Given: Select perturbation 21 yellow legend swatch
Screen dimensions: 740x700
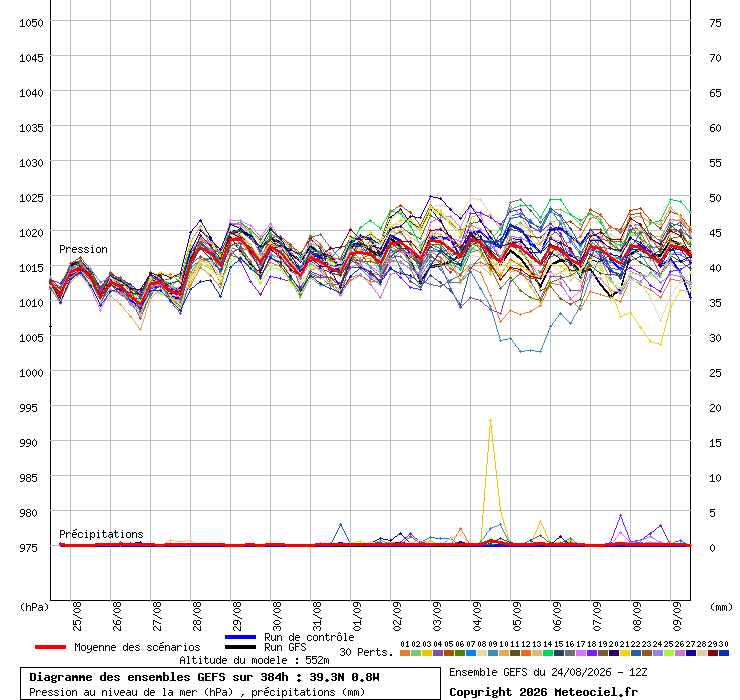Looking at the screenshot, I should [624, 653].
